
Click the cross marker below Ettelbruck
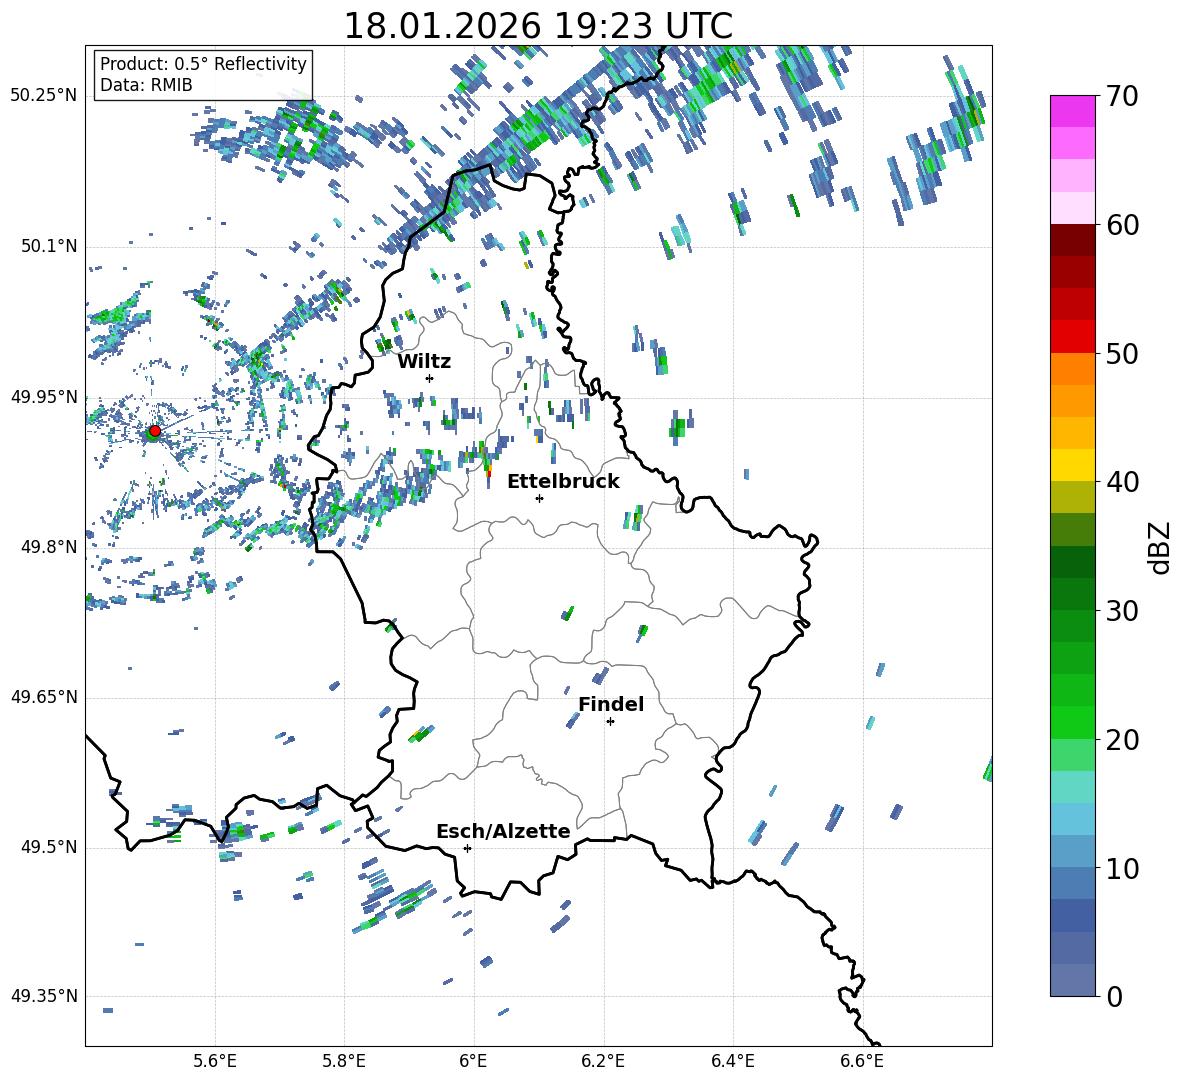[x=539, y=498]
